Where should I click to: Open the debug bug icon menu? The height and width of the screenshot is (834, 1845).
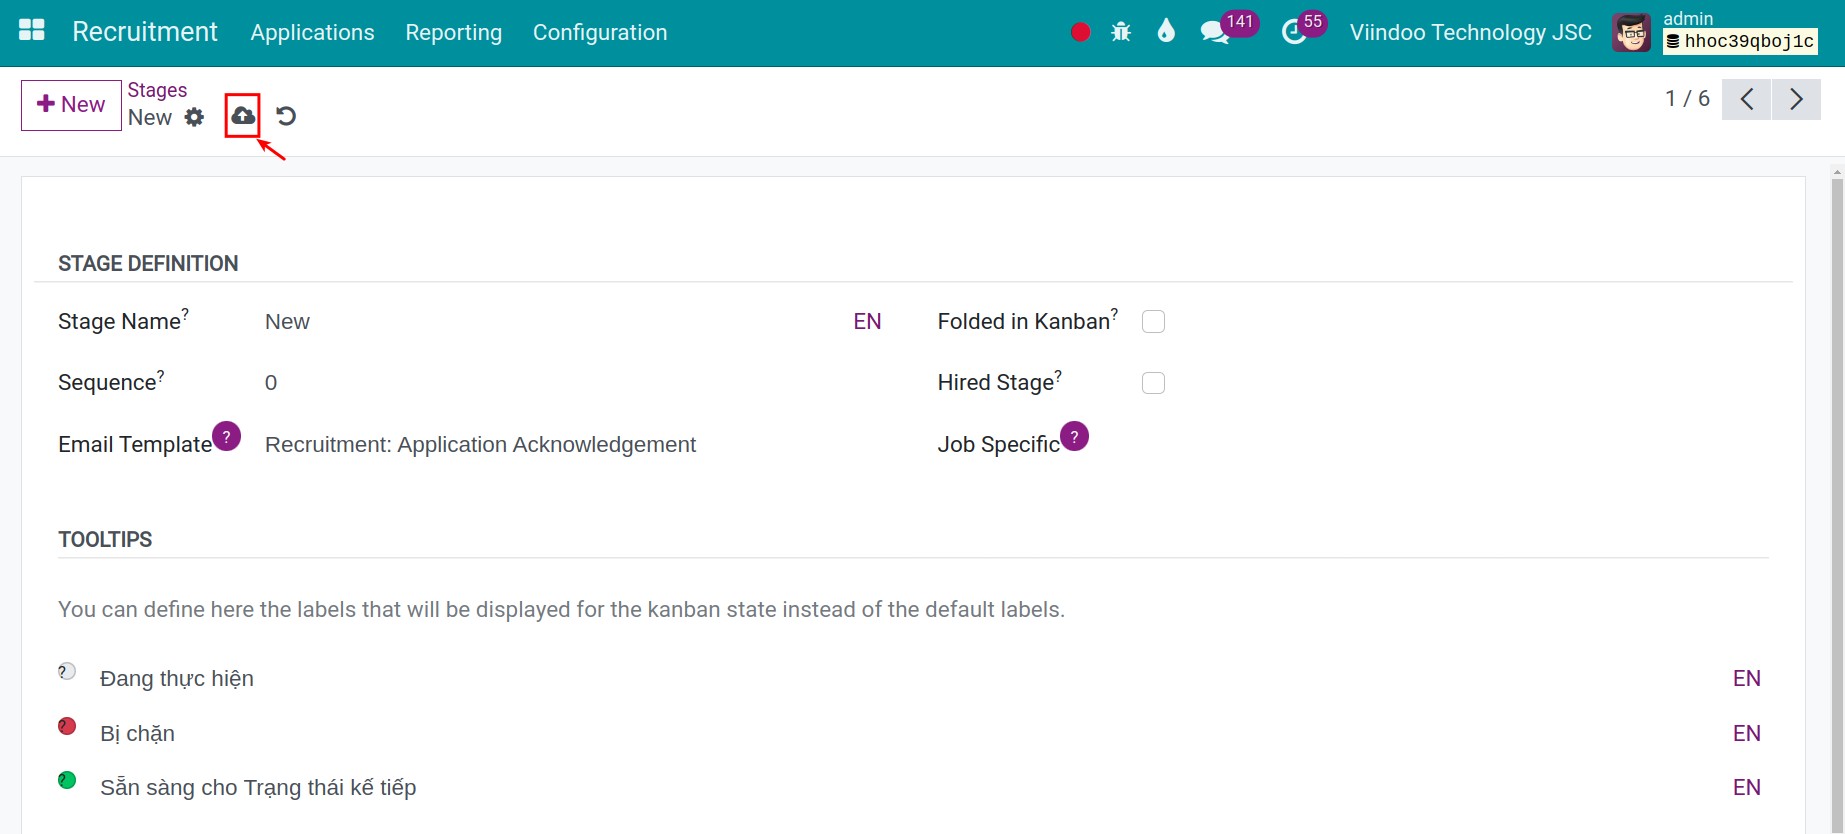click(x=1121, y=32)
